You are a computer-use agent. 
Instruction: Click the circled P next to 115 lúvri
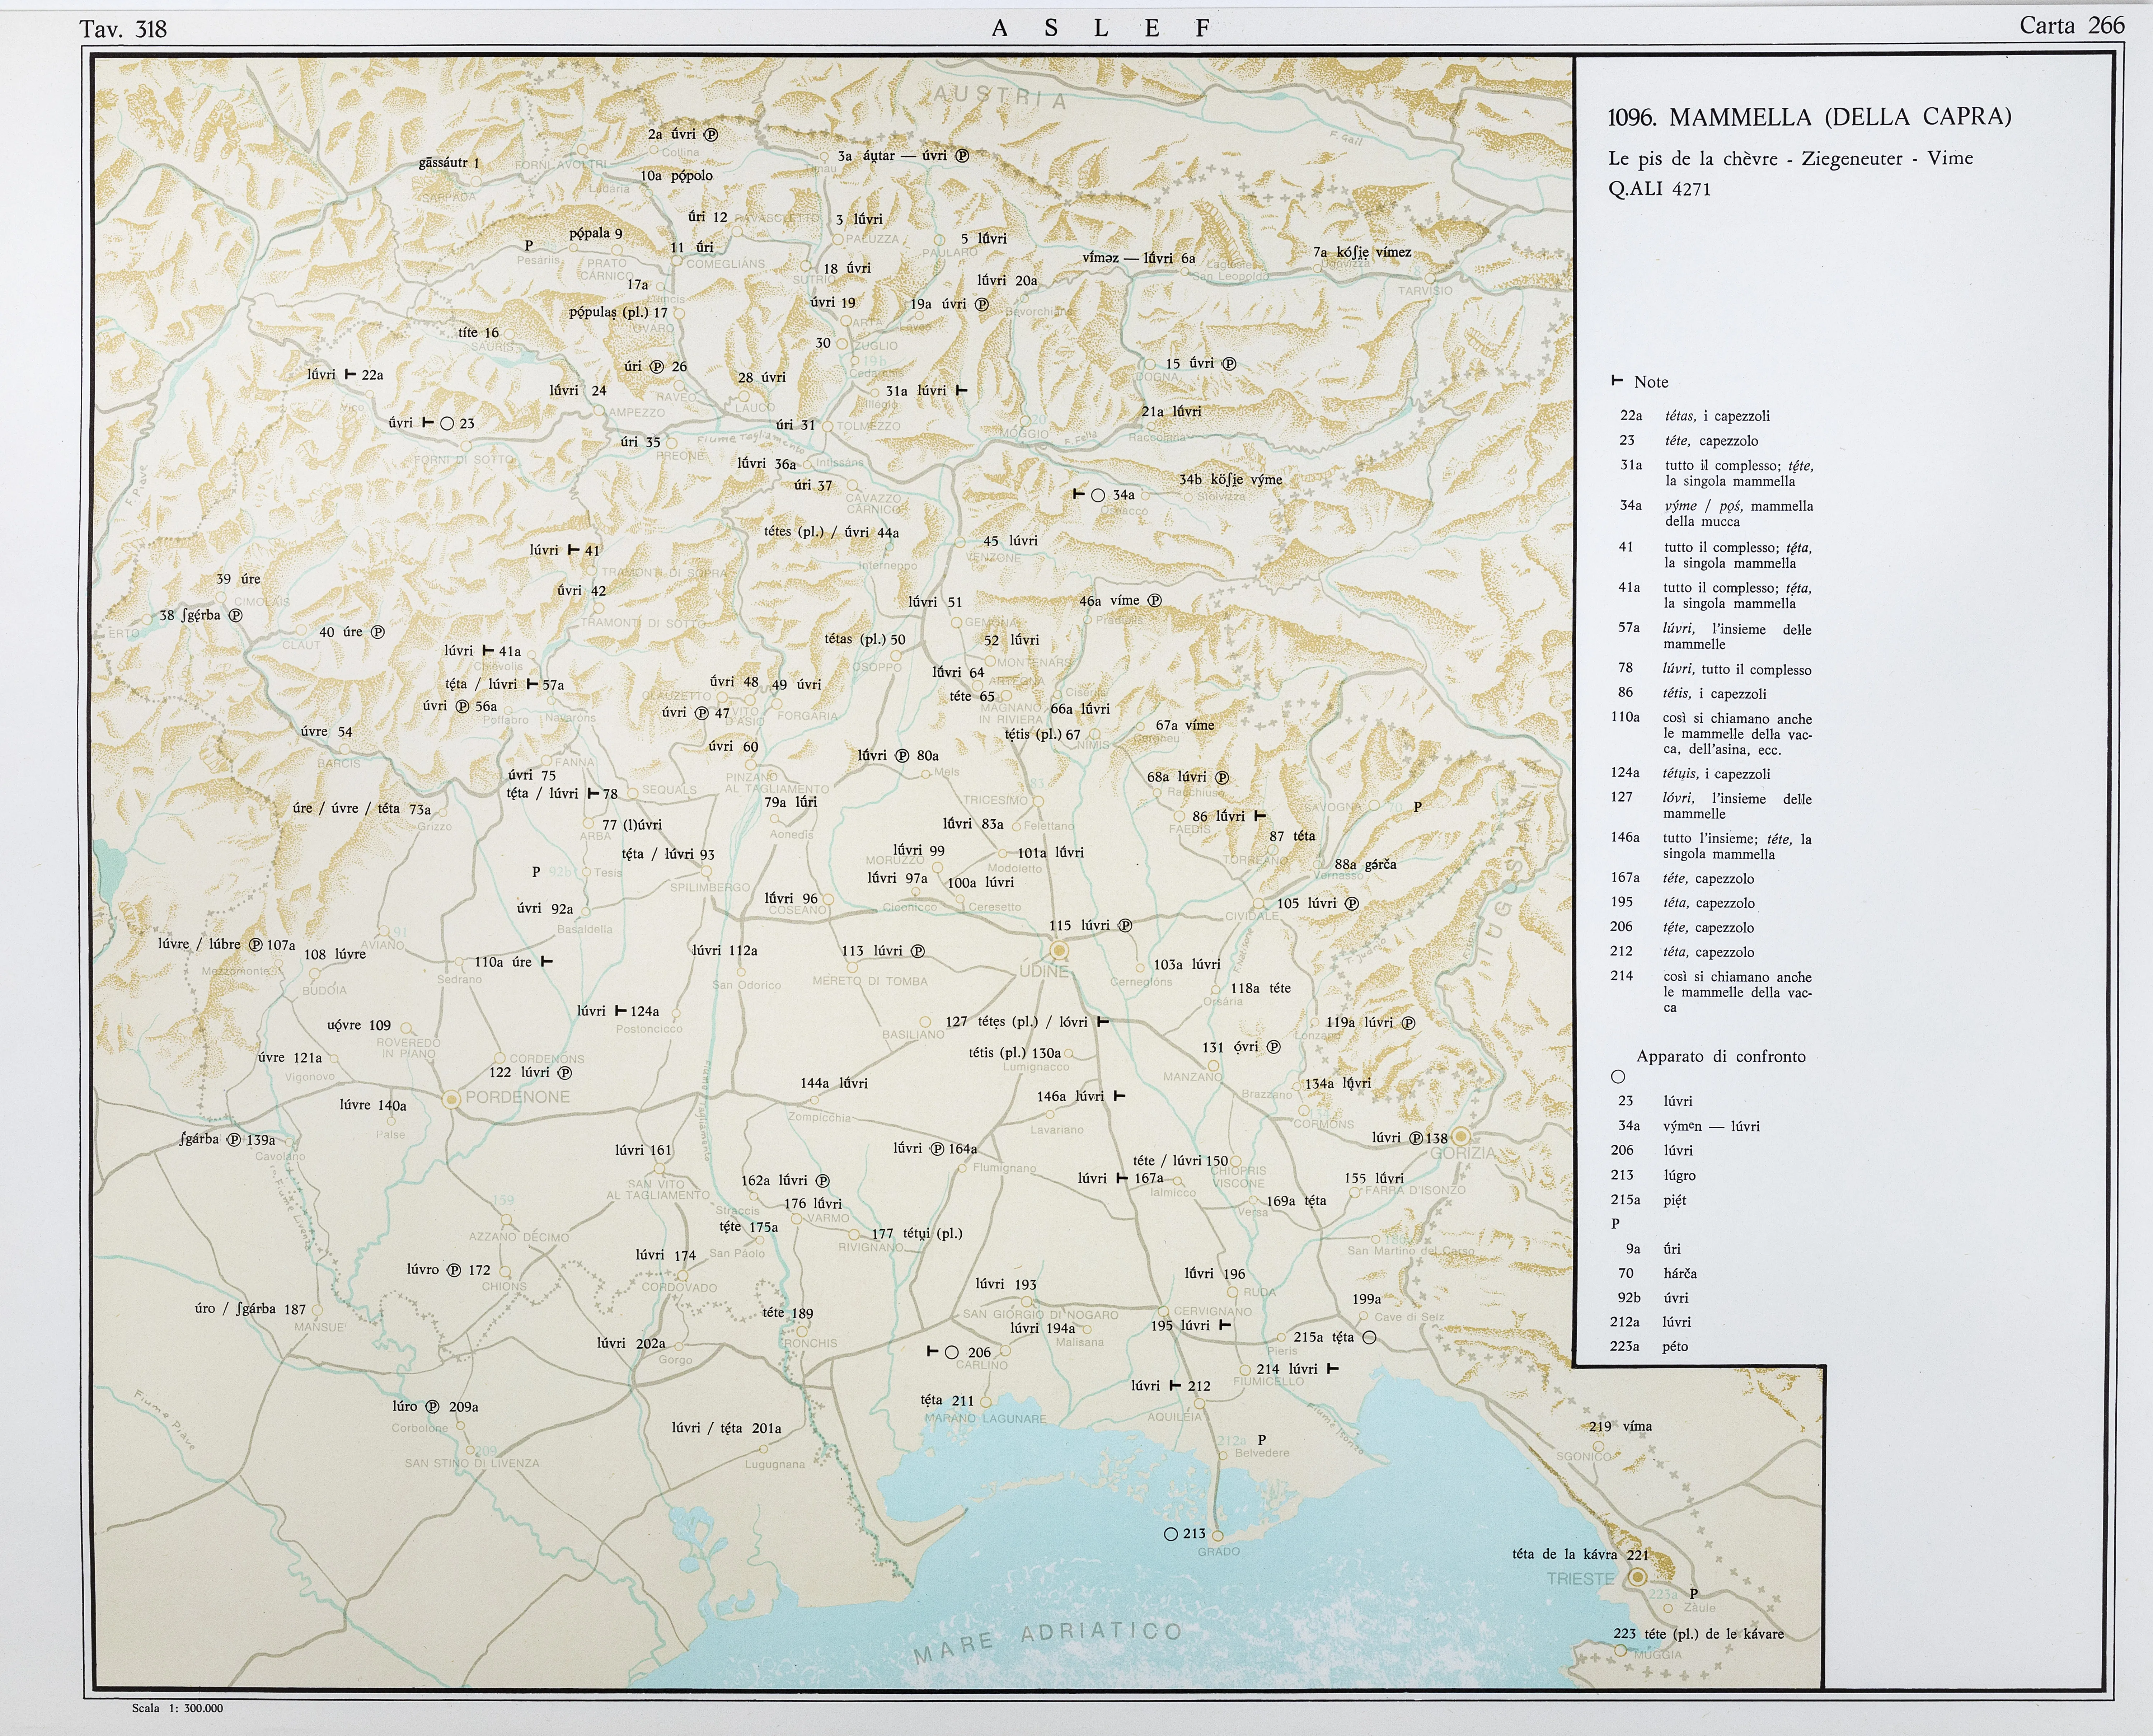pyautogui.click(x=1125, y=925)
